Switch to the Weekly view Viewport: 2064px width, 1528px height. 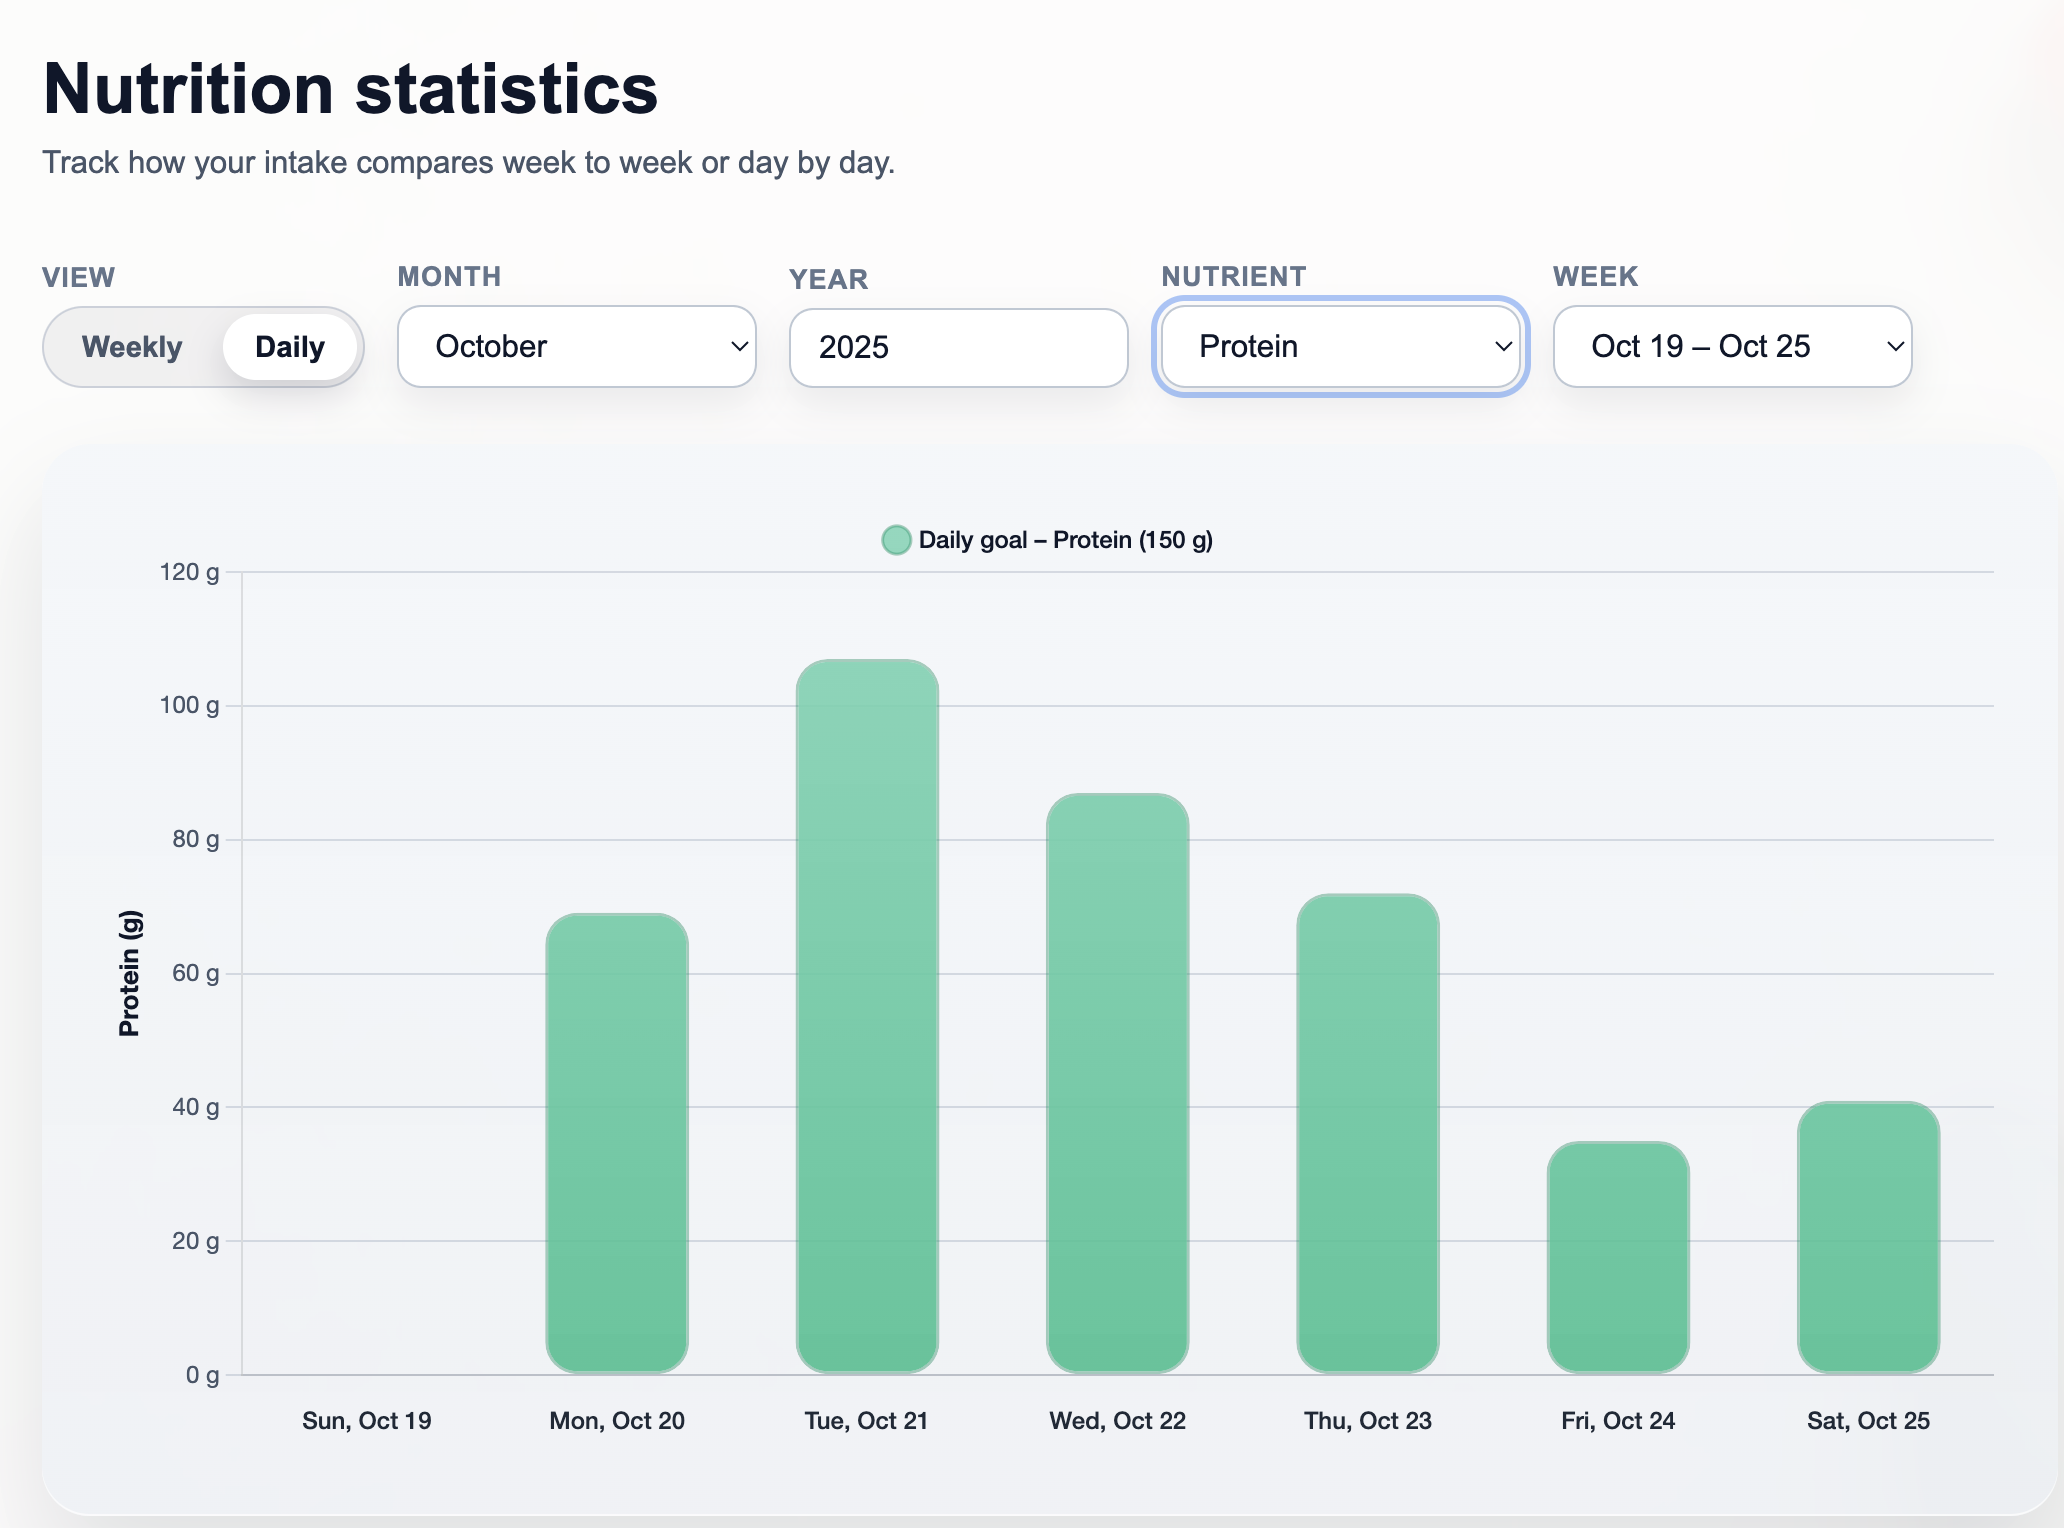[133, 346]
